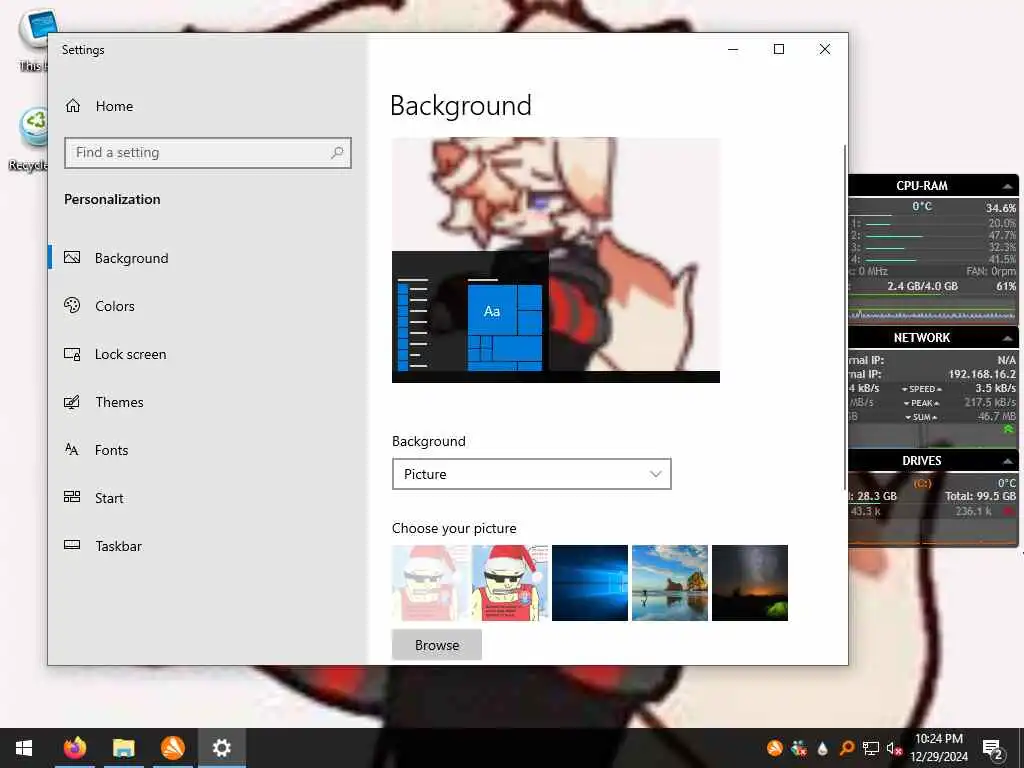Open the Lock screen settings page
The width and height of the screenshot is (1024, 768).
(131, 354)
